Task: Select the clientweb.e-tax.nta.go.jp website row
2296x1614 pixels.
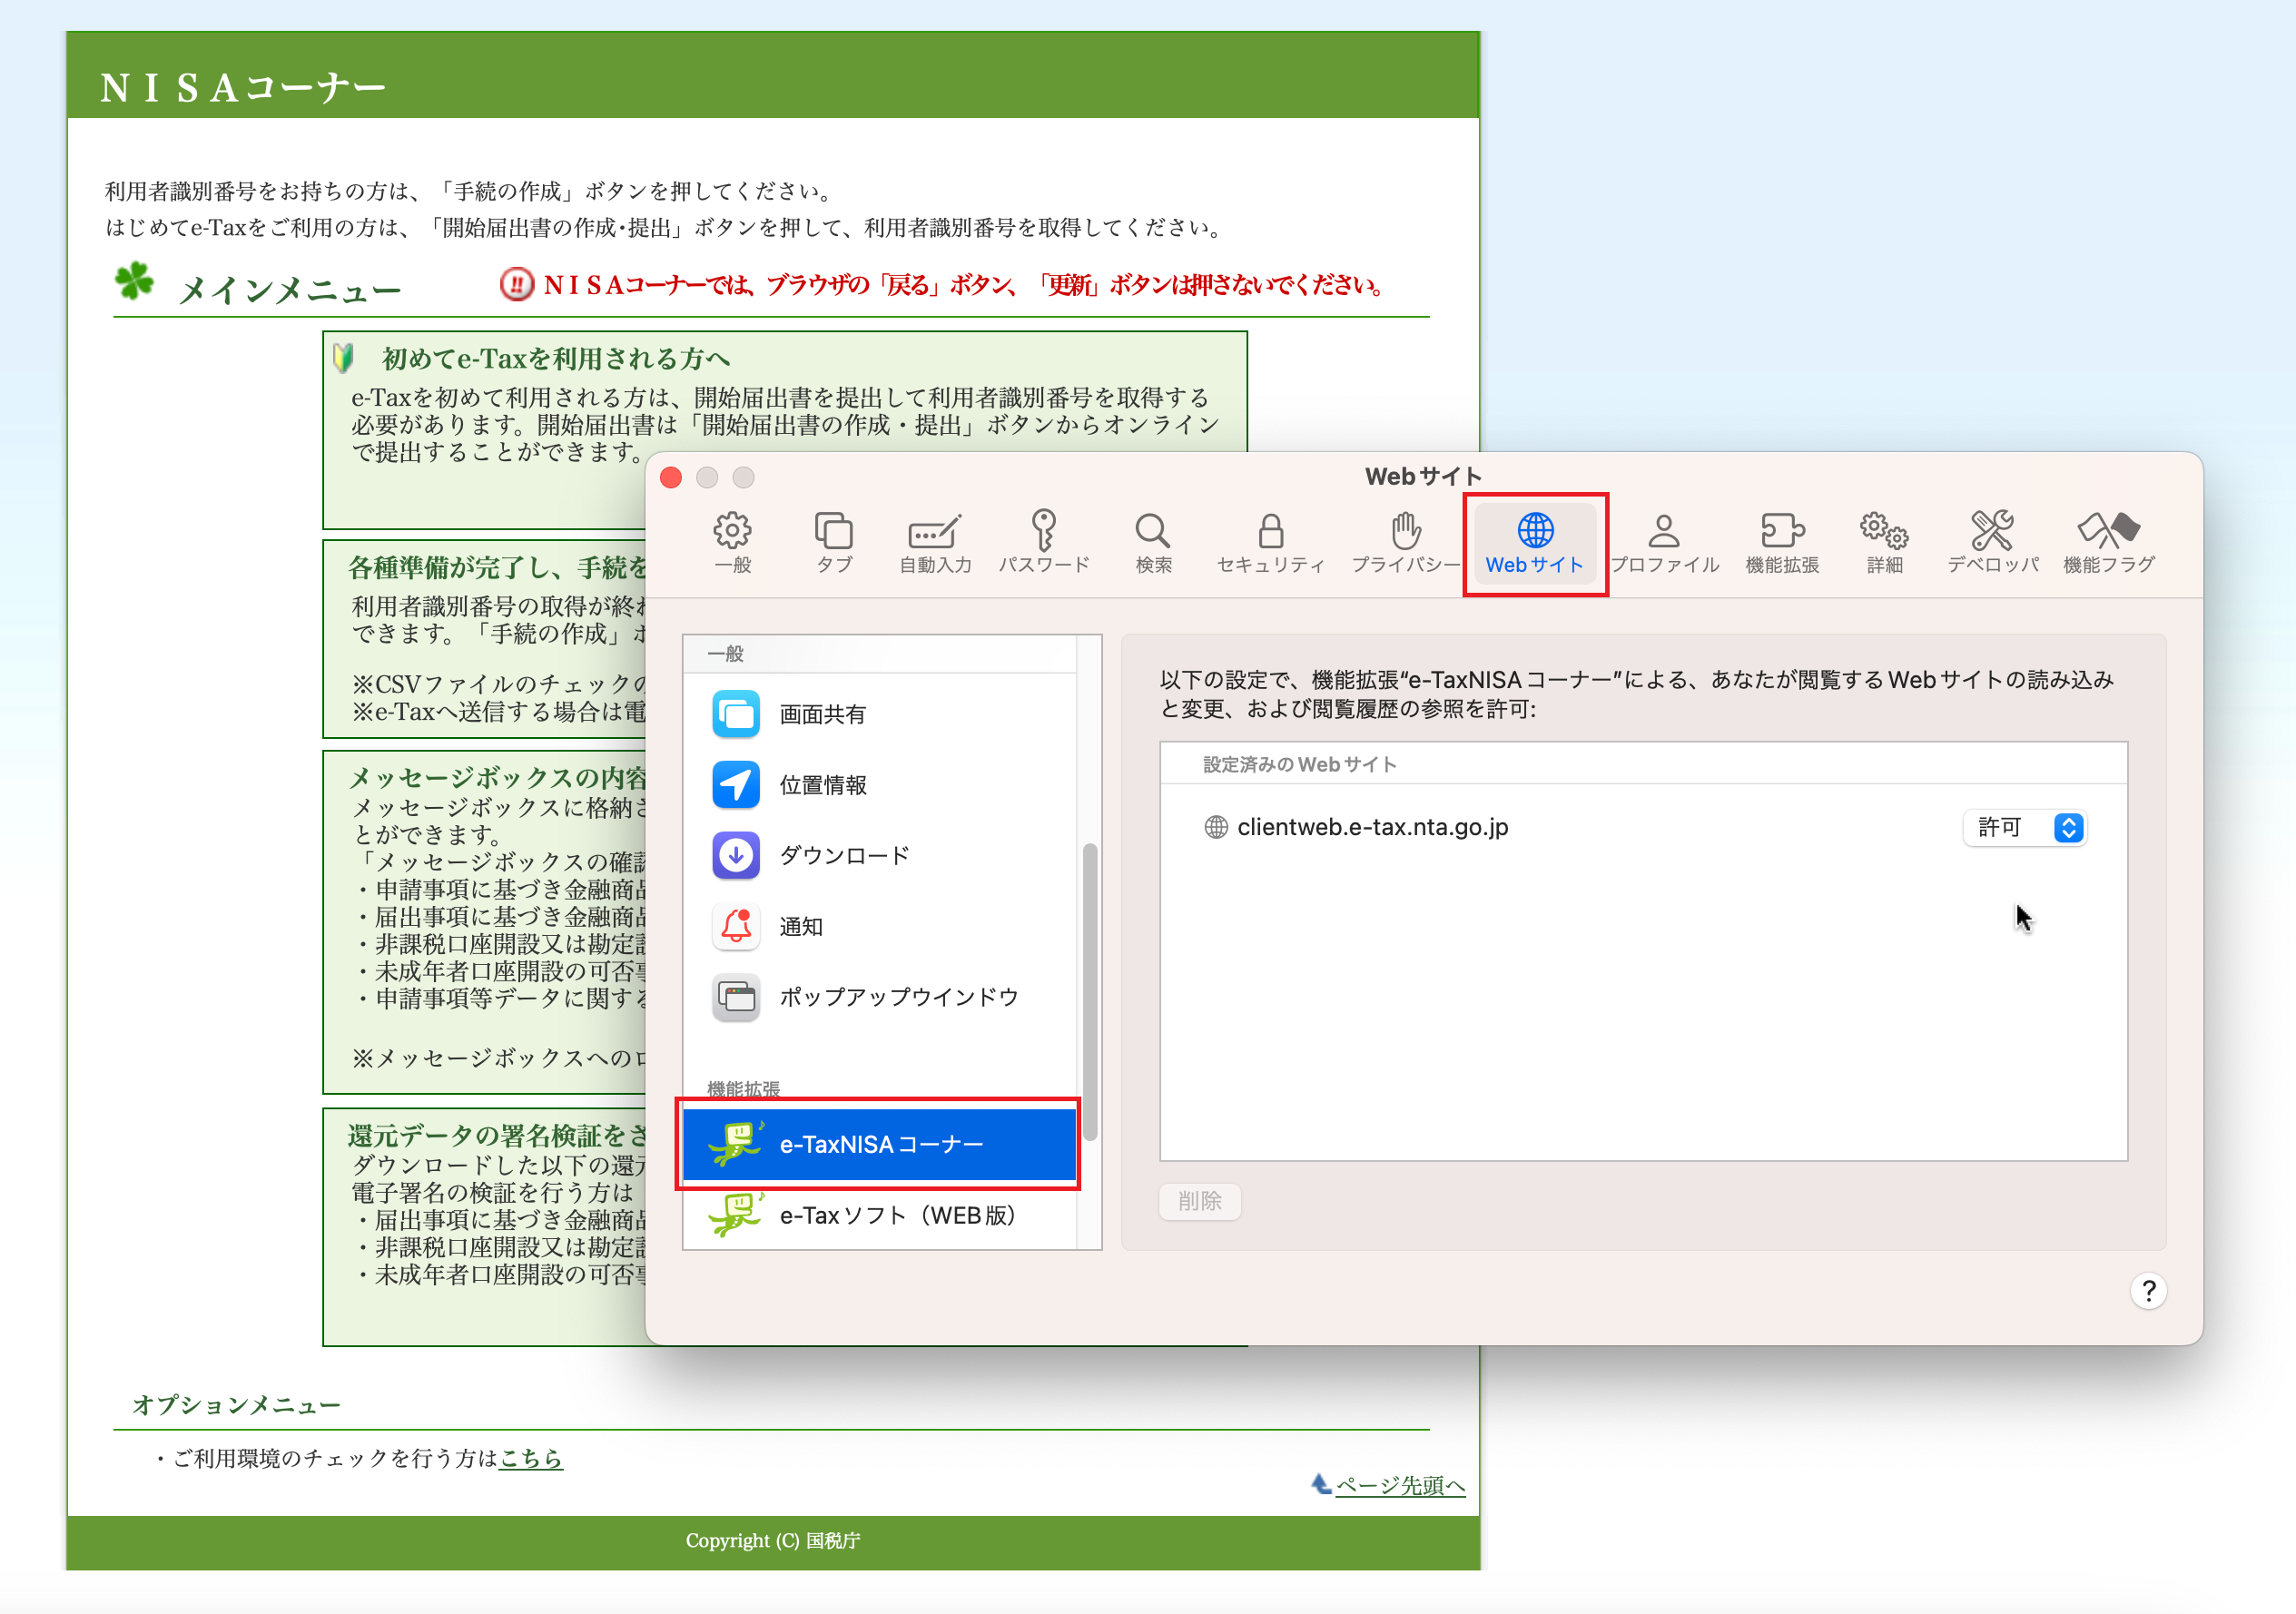Action: pos(1644,827)
